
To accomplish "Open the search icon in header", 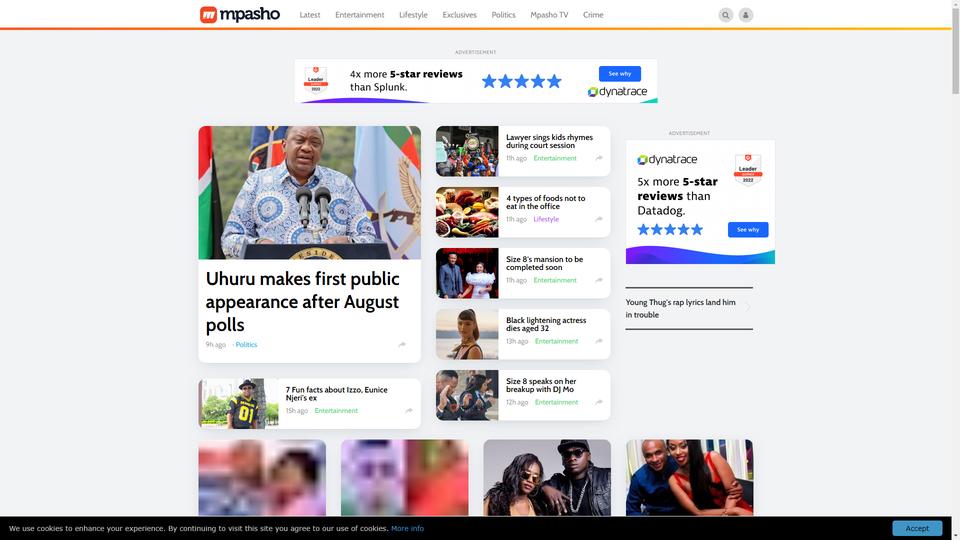I will tap(726, 15).
